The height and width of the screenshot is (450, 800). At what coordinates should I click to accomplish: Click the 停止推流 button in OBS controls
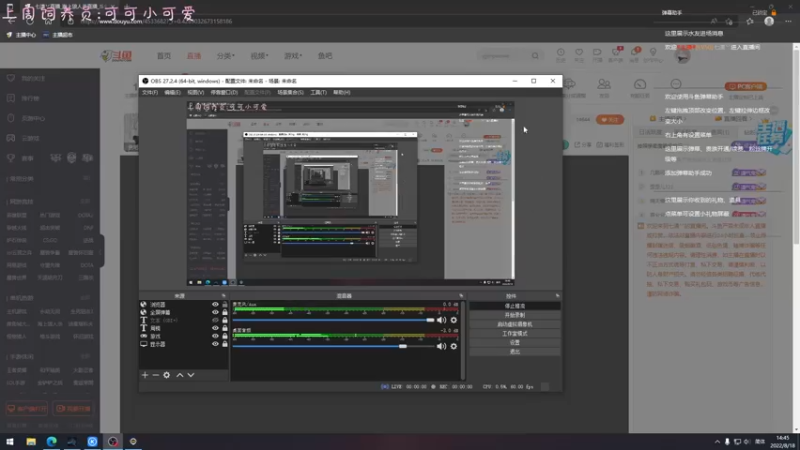tap(515, 306)
